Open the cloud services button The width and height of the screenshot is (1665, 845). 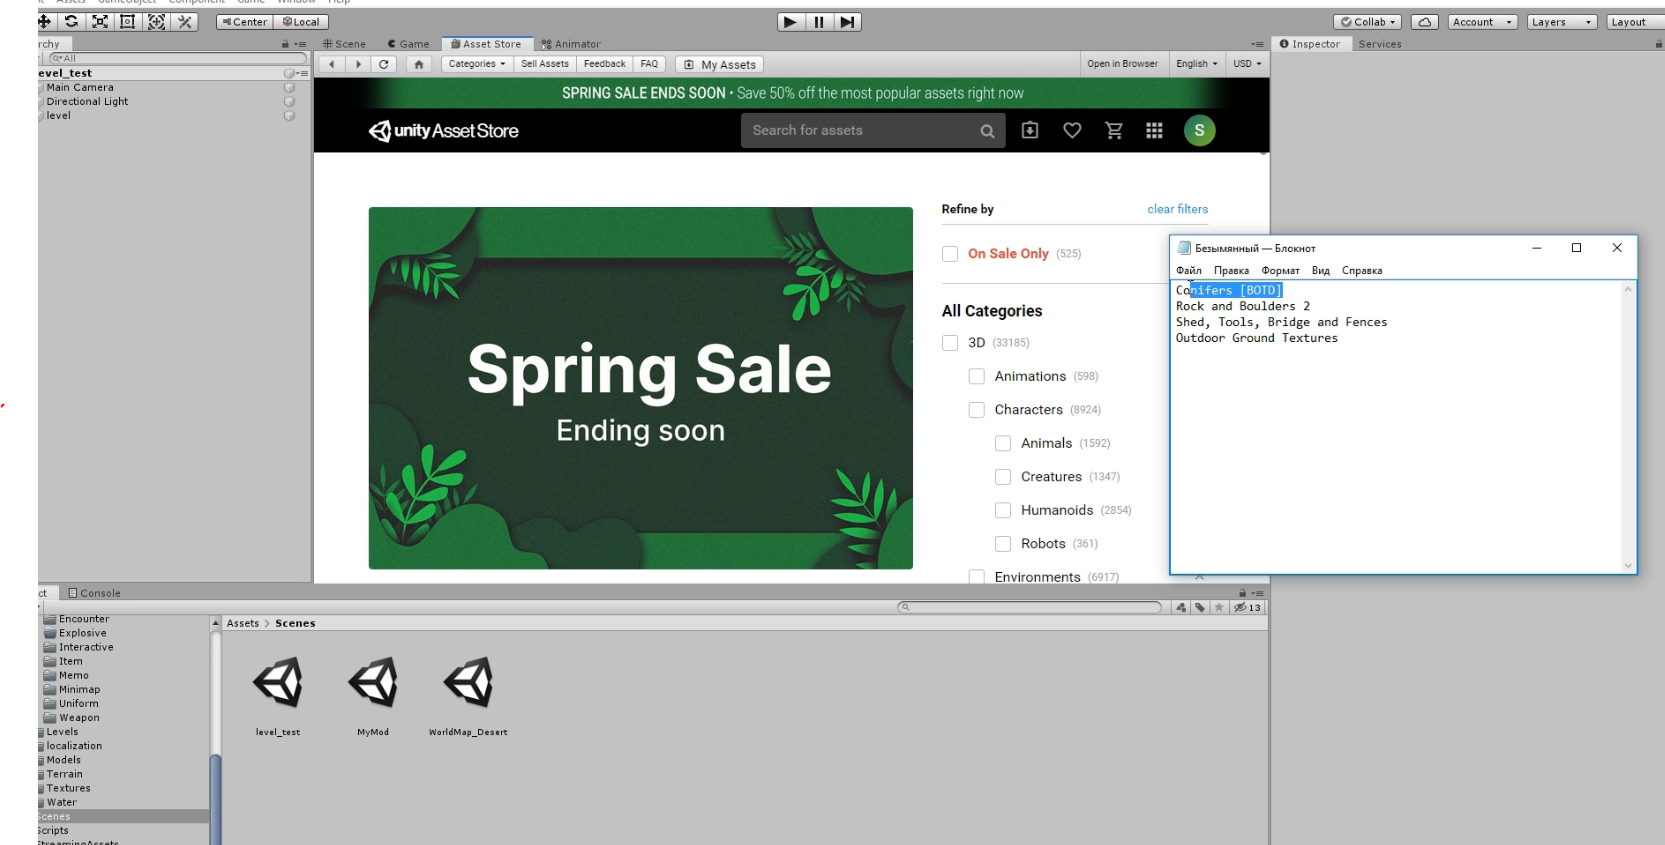coord(1425,22)
